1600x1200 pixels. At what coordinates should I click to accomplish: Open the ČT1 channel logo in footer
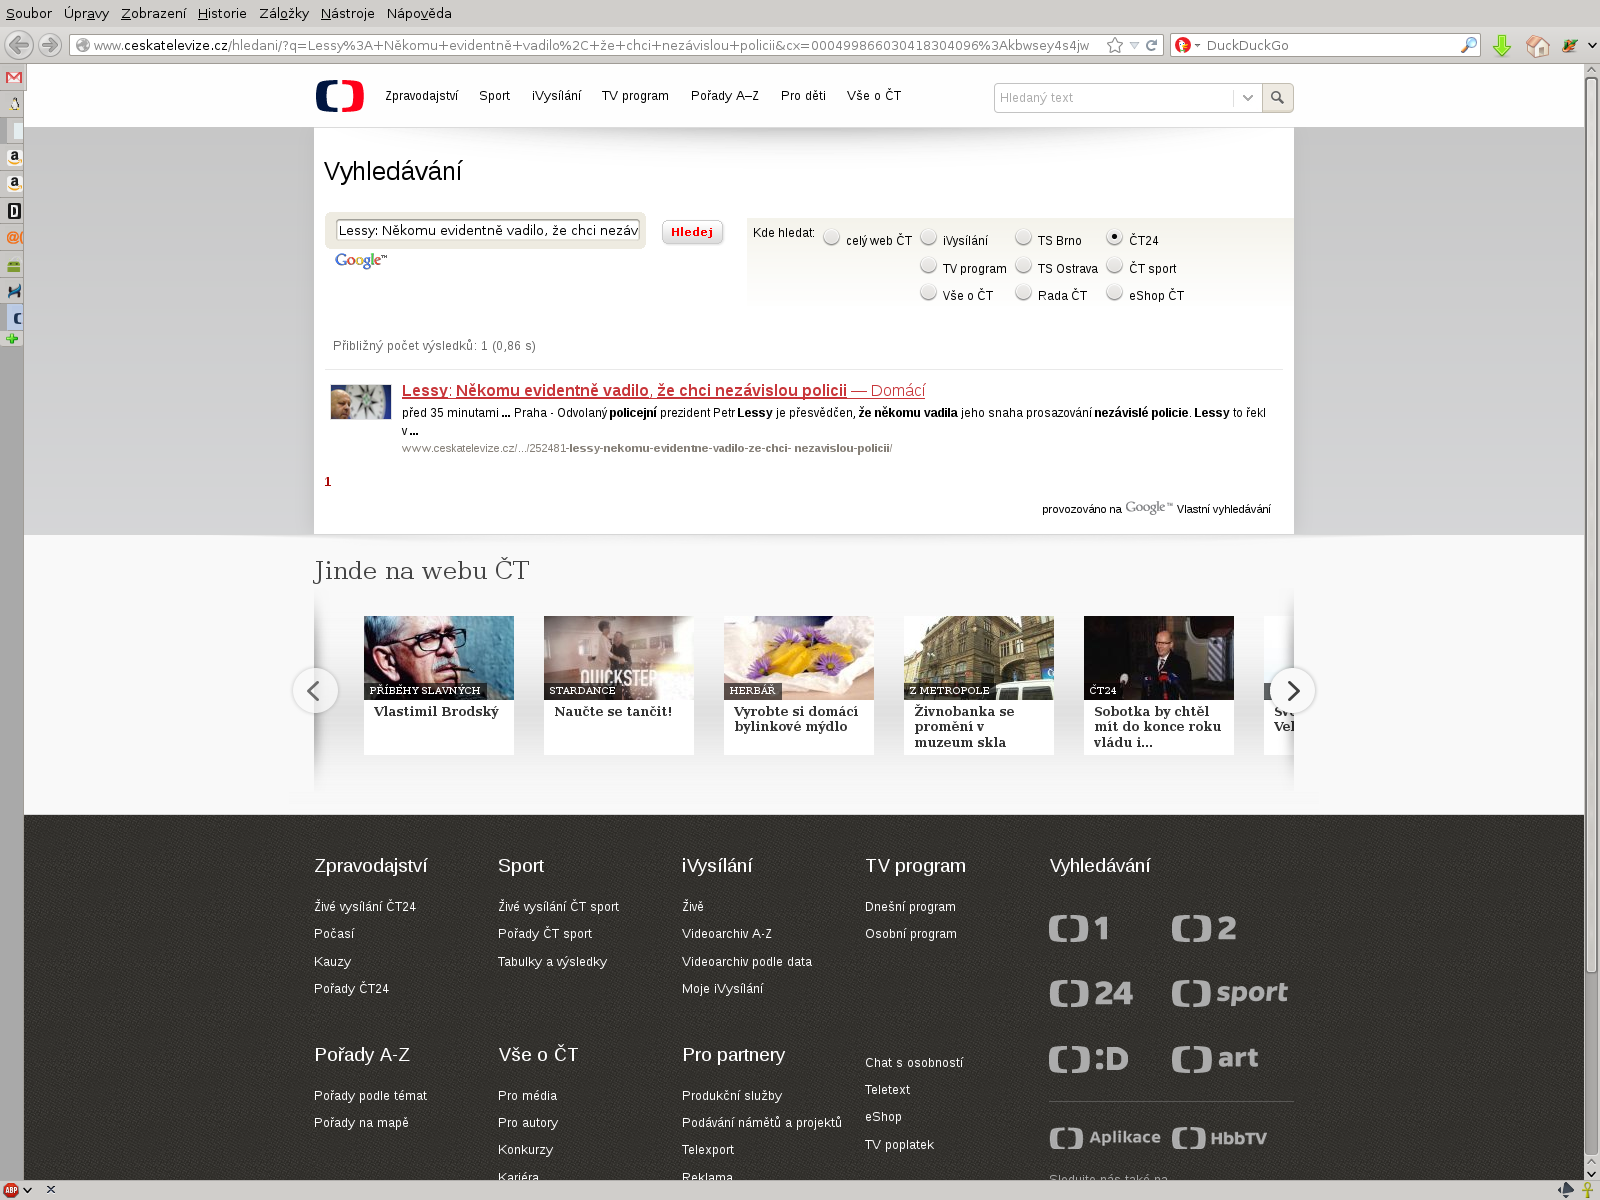(1079, 928)
